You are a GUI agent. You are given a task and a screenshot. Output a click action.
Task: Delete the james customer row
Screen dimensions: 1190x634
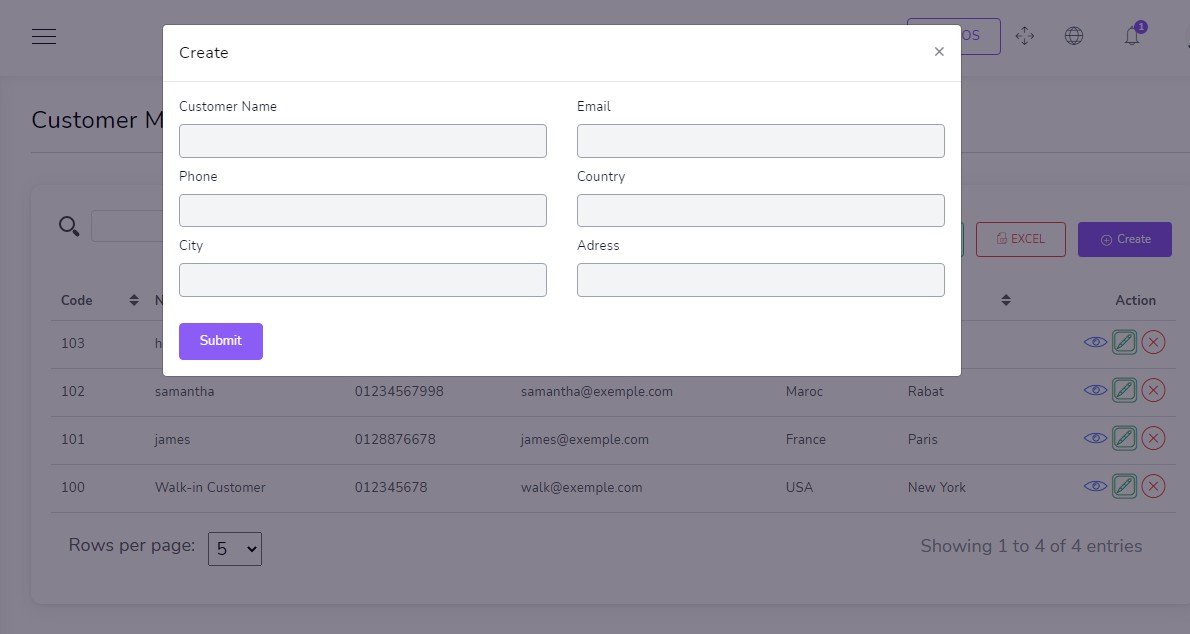tap(1153, 438)
